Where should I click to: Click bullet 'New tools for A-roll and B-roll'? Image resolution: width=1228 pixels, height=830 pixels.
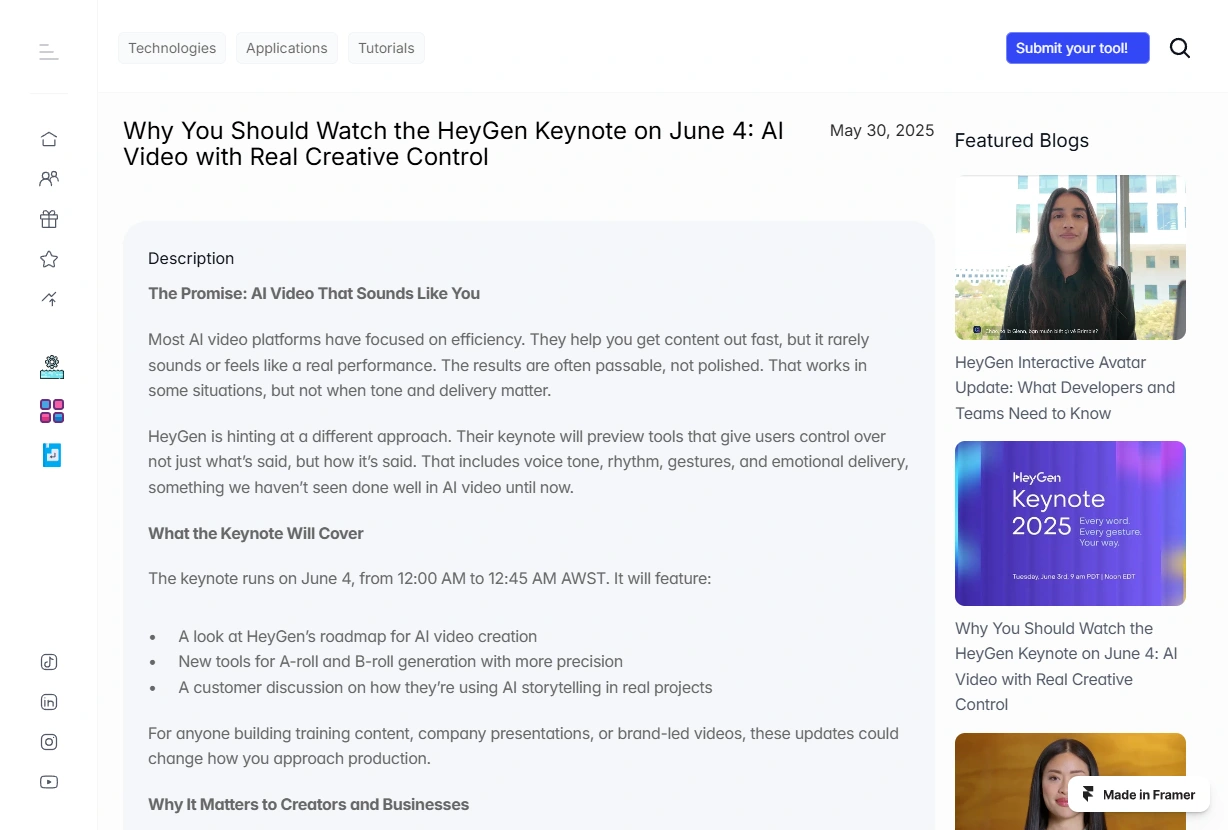click(401, 661)
